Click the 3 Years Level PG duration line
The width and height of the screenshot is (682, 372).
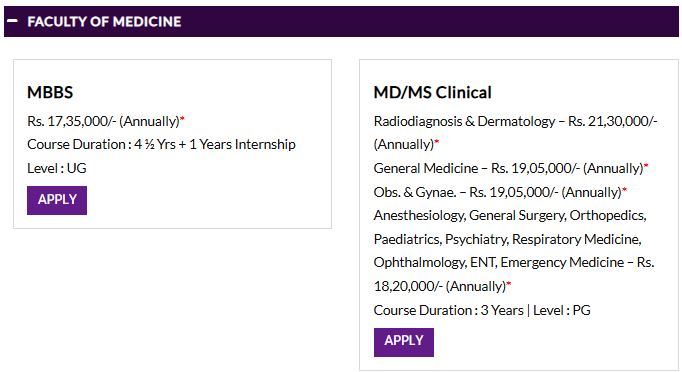[x=482, y=311]
